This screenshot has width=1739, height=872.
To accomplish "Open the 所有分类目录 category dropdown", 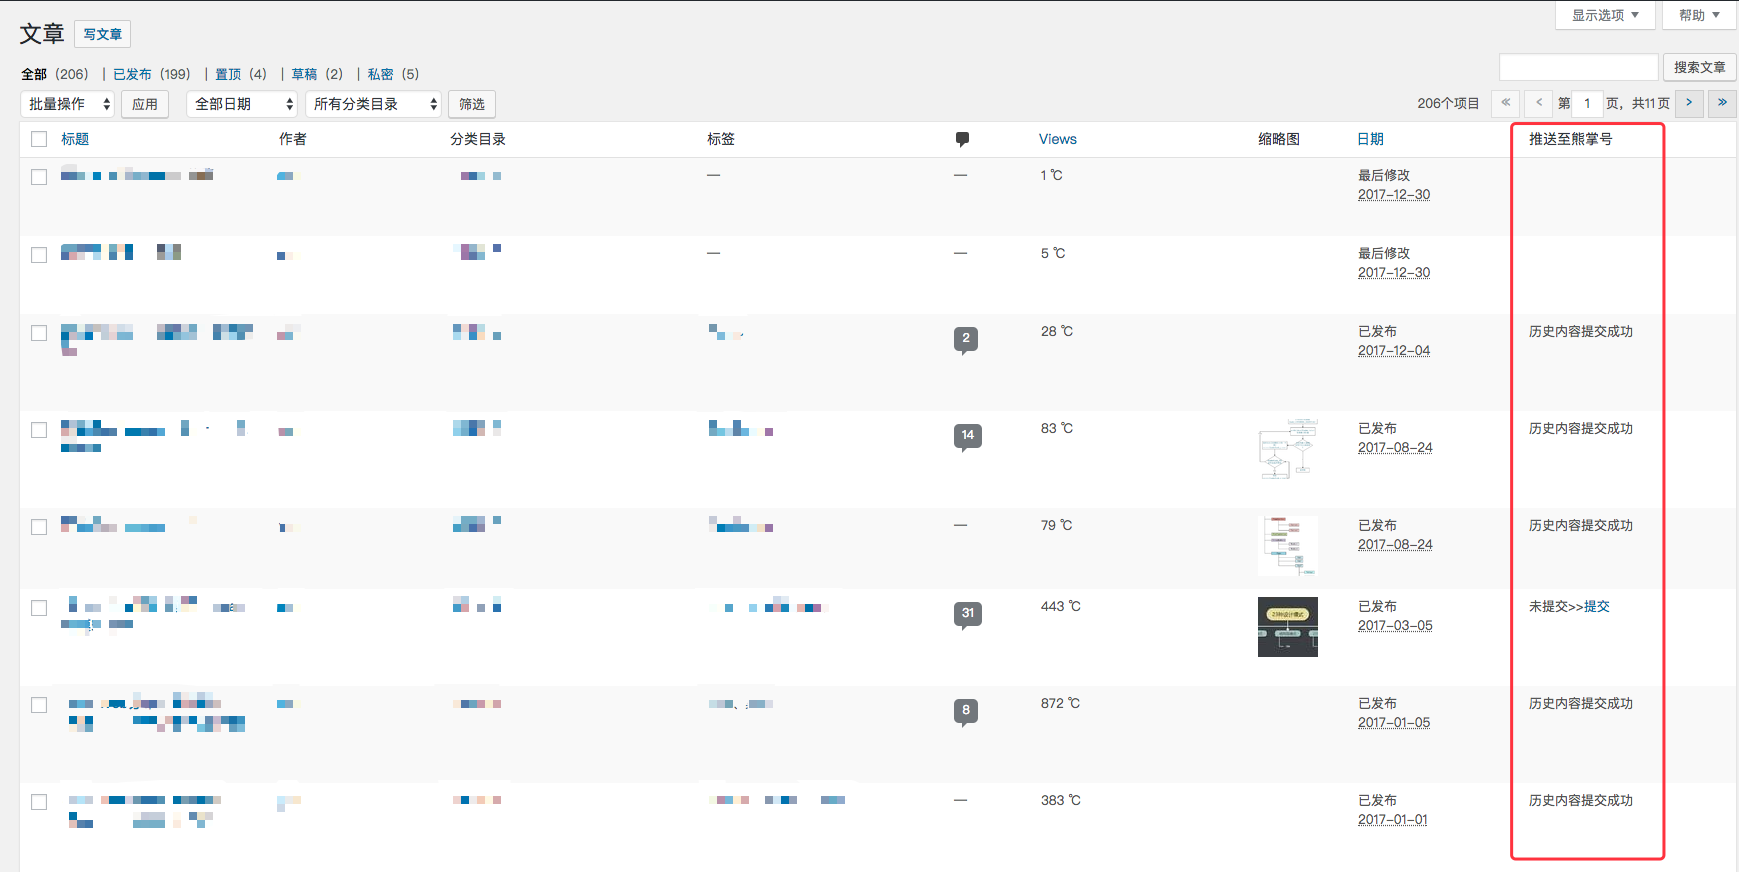I will coord(373,104).
